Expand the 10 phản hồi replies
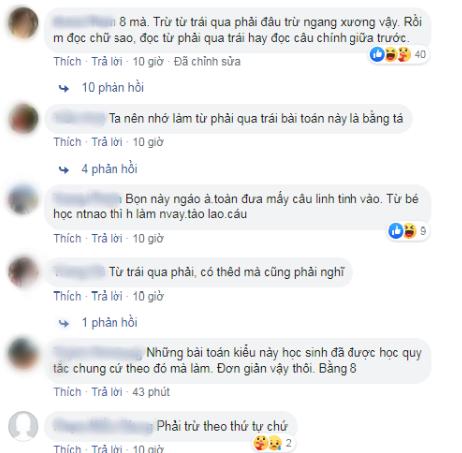462x453 pixels. coord(113,88)
